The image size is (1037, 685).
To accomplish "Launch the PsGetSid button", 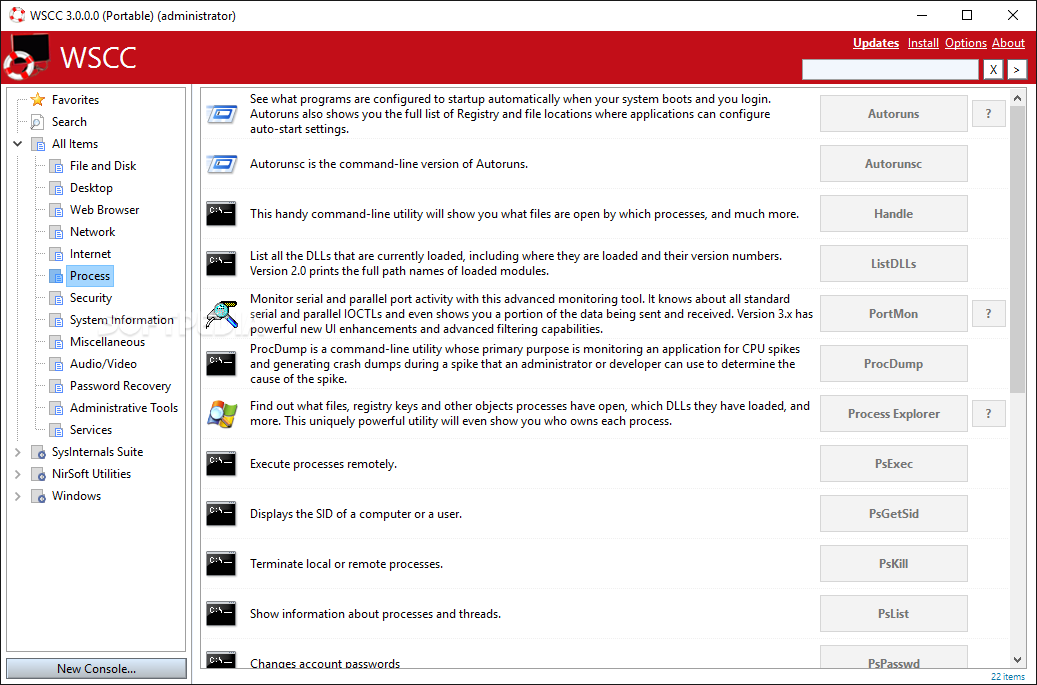I will coord(893,514).
